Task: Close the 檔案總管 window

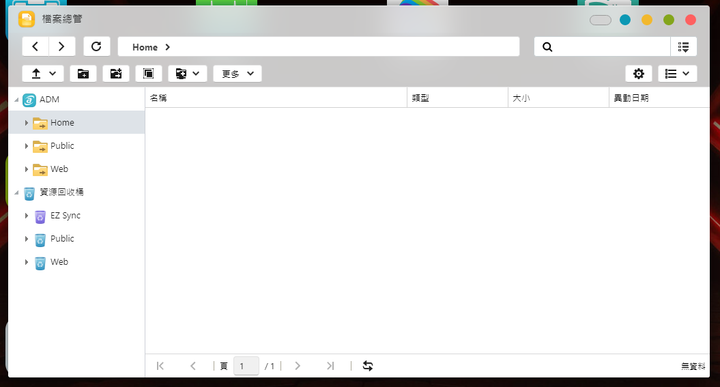Action: [x=691, y=20]
